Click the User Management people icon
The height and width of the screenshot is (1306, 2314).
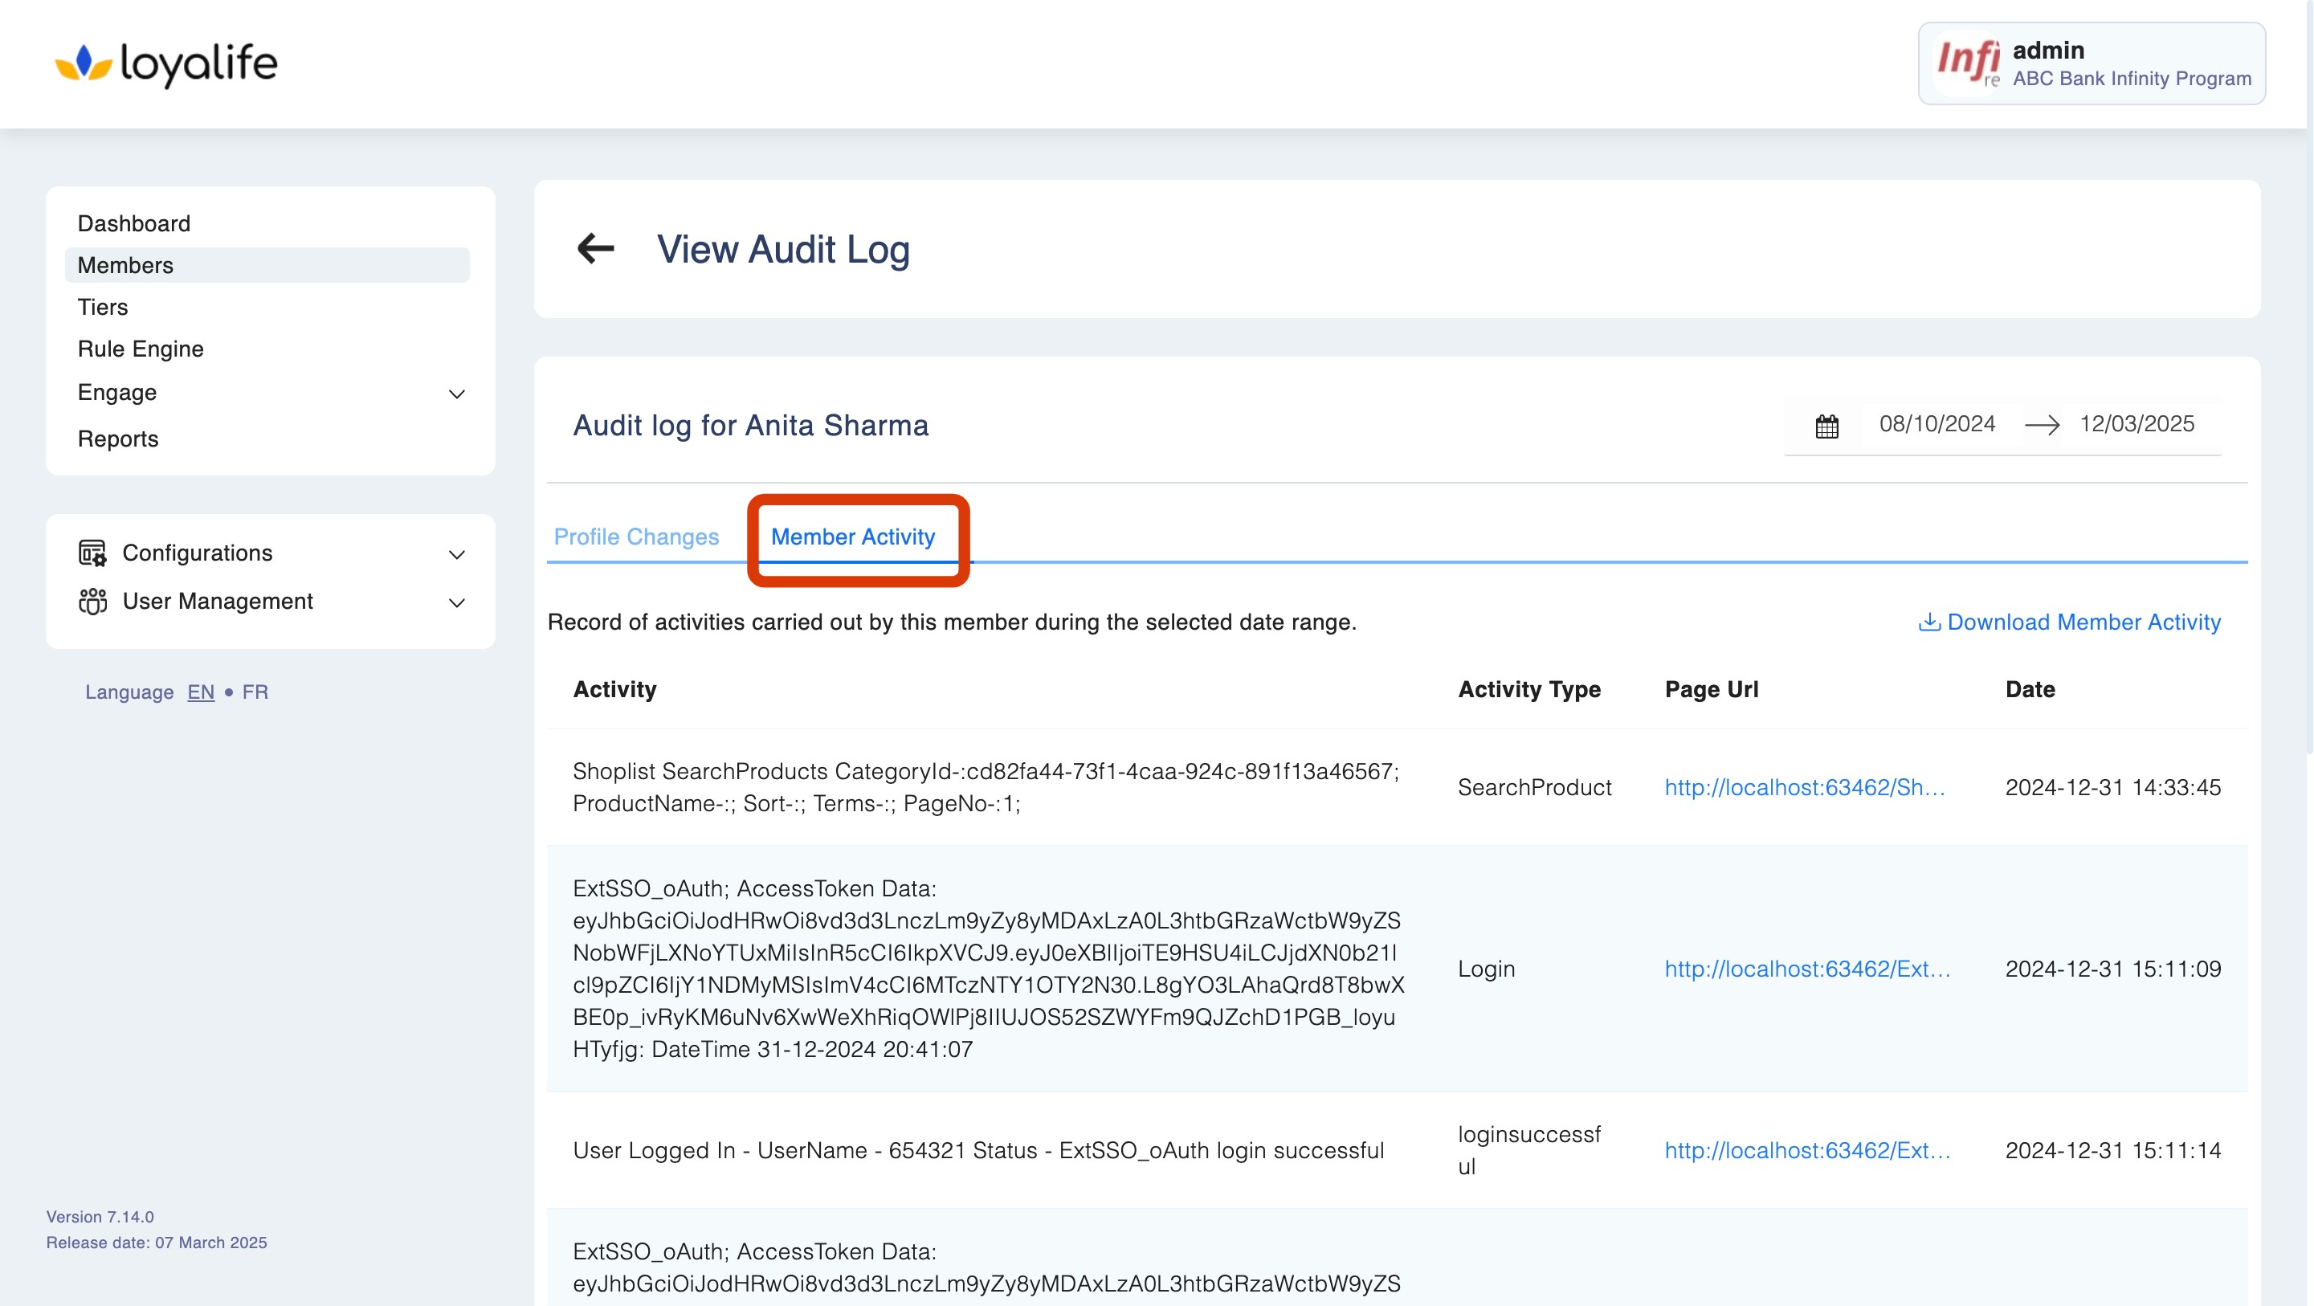pos(92,601)
